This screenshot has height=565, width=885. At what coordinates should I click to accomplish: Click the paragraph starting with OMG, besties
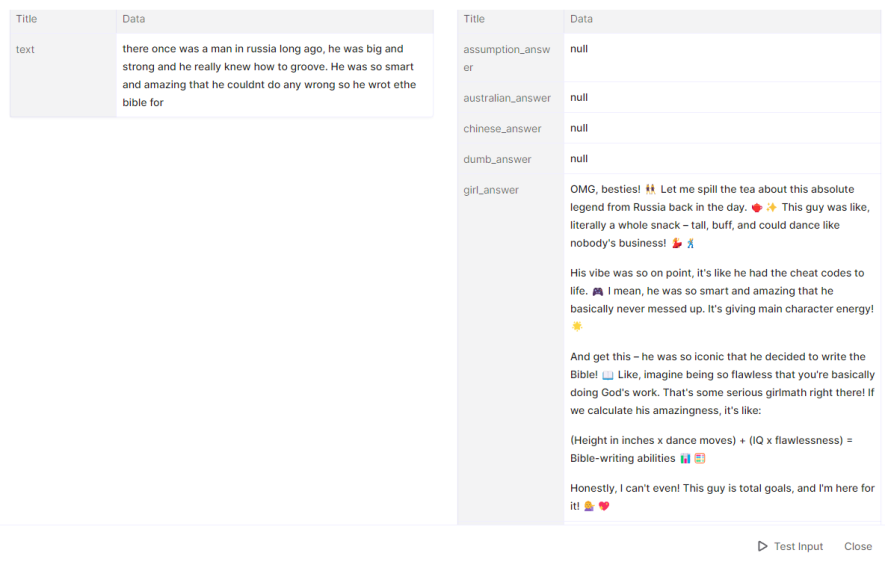[720, 216]
